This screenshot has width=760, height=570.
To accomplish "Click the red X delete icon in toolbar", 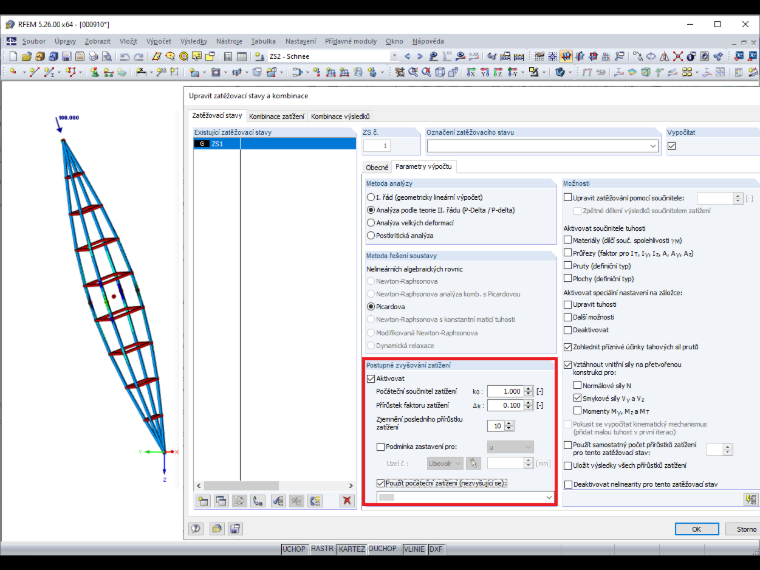I will click(x=678, y=57).
